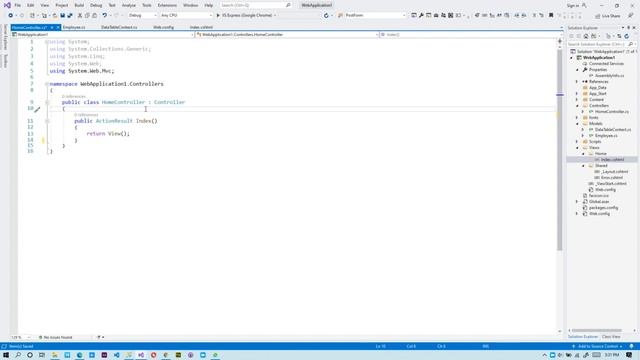Screen dimensions: 640x360
Task: Switch to the Employee.cs tab
Action: (74, 27)
